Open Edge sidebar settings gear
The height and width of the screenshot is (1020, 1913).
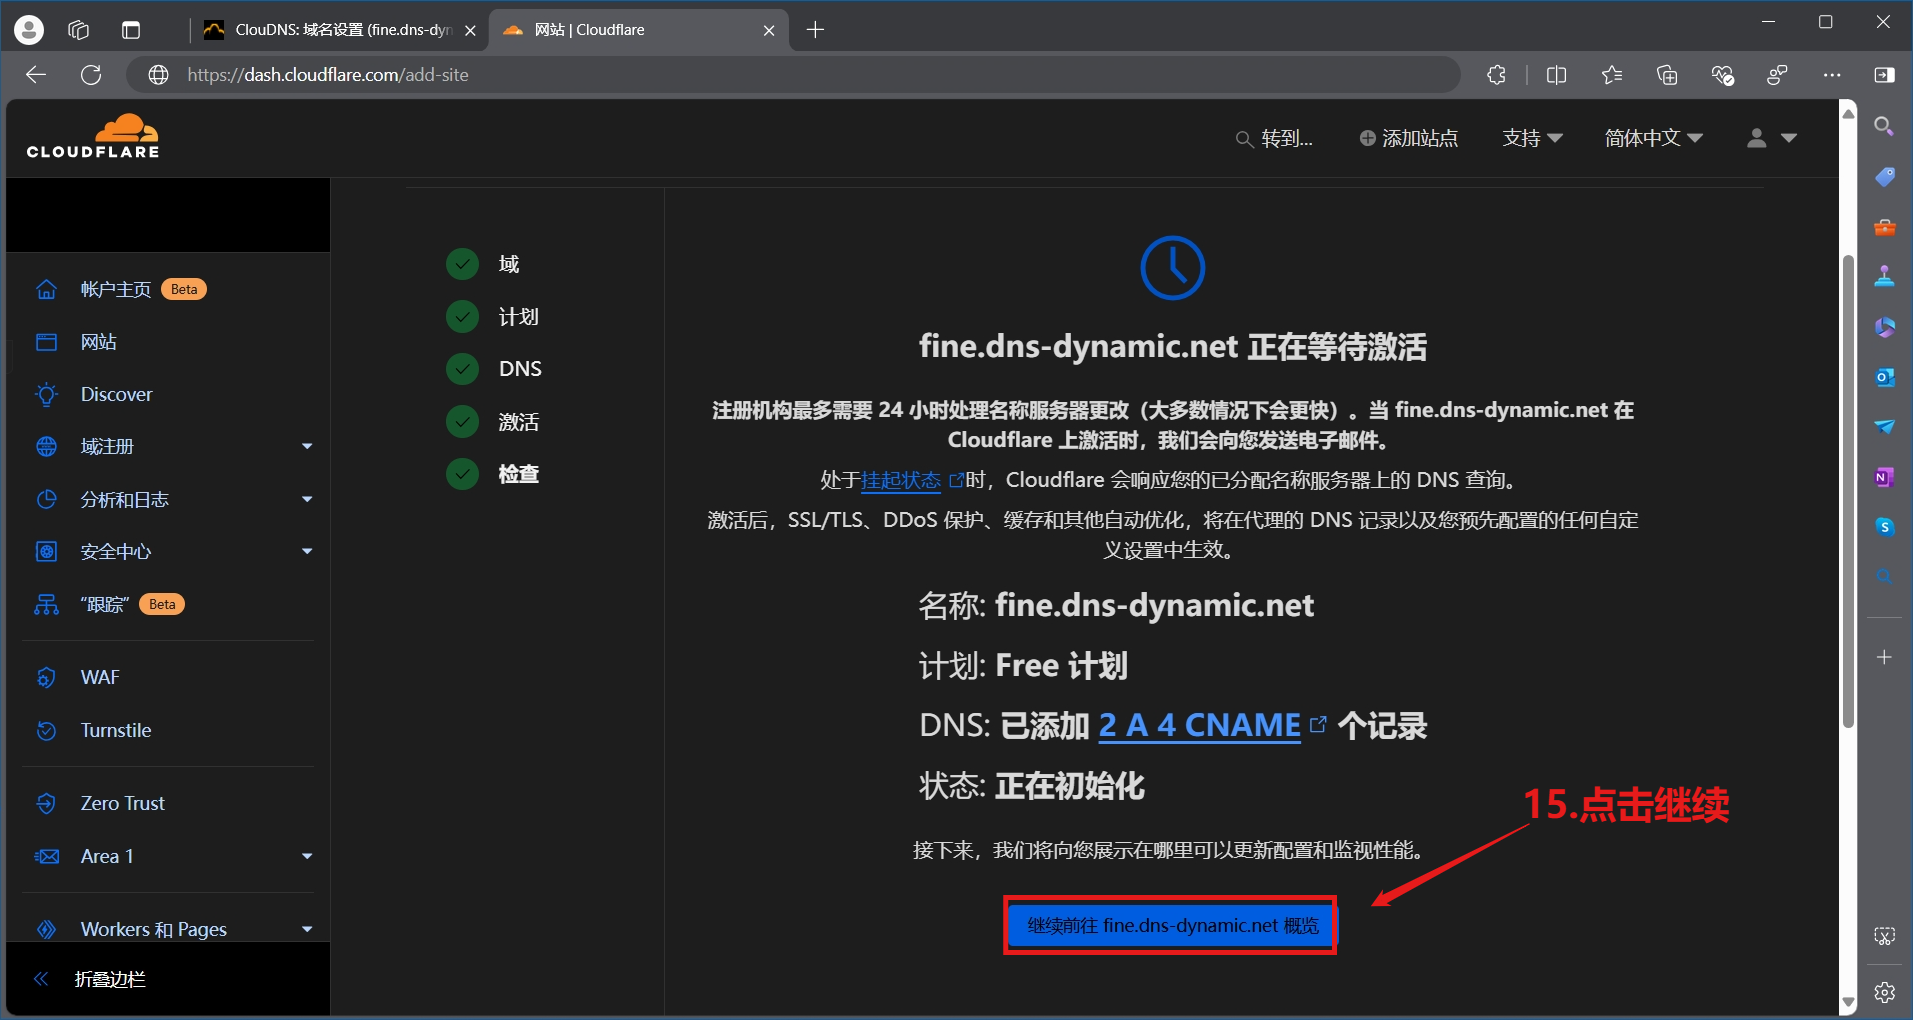(1884, 992)
